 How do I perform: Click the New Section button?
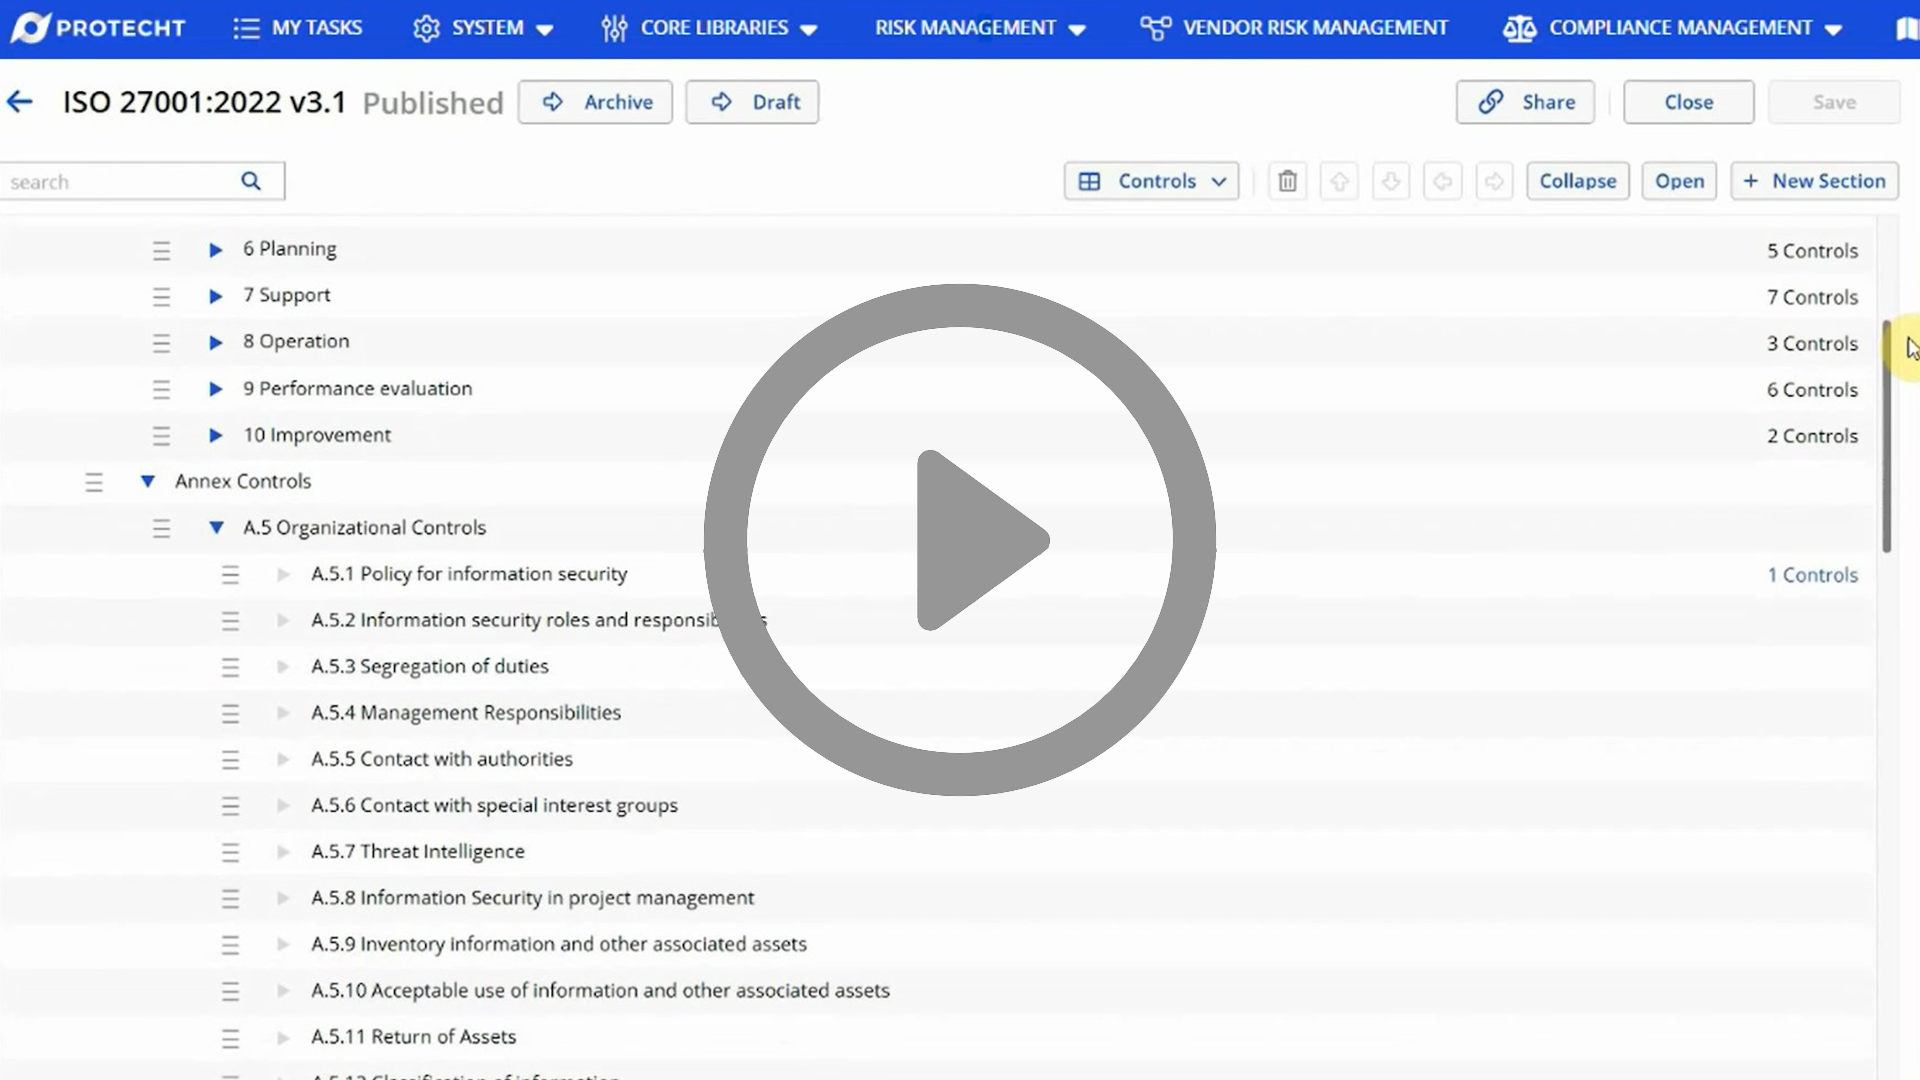pos(1815,181)
